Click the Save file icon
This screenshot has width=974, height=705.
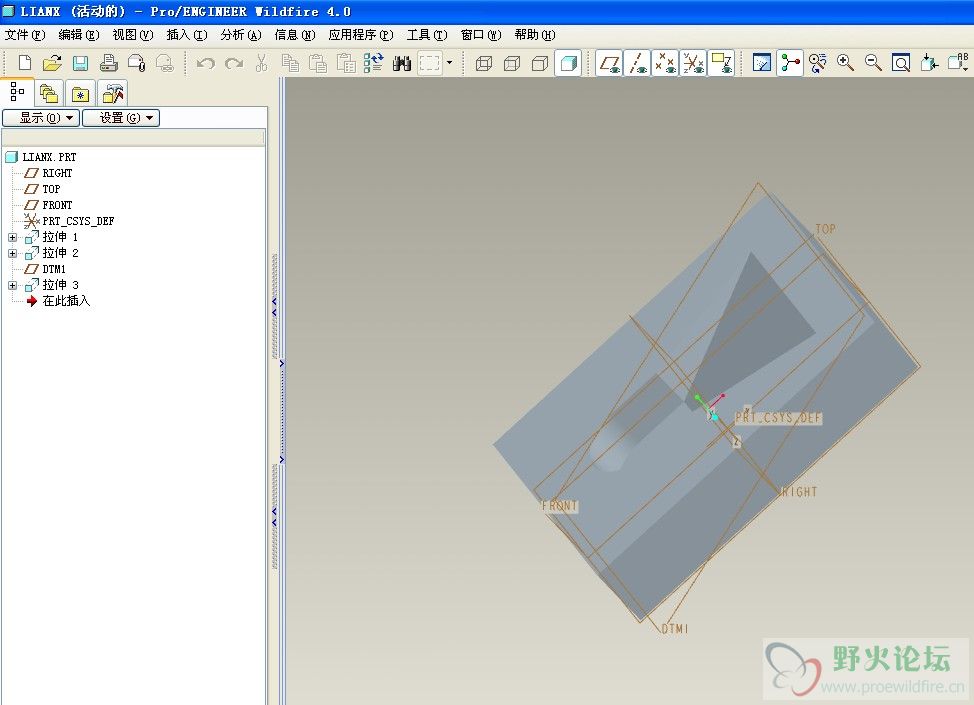point(80,63)
